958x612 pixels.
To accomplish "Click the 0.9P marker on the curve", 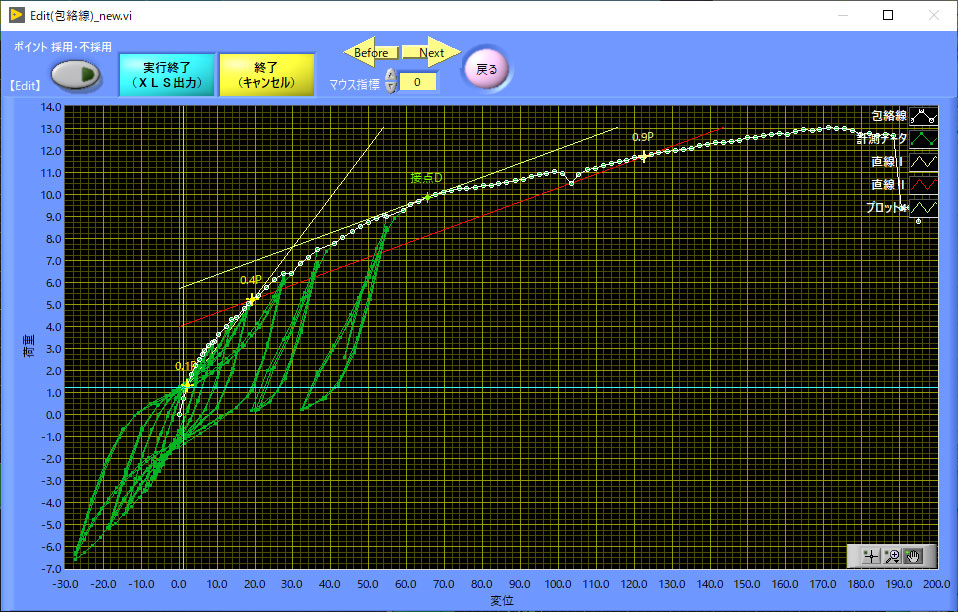I will [645, 155].
